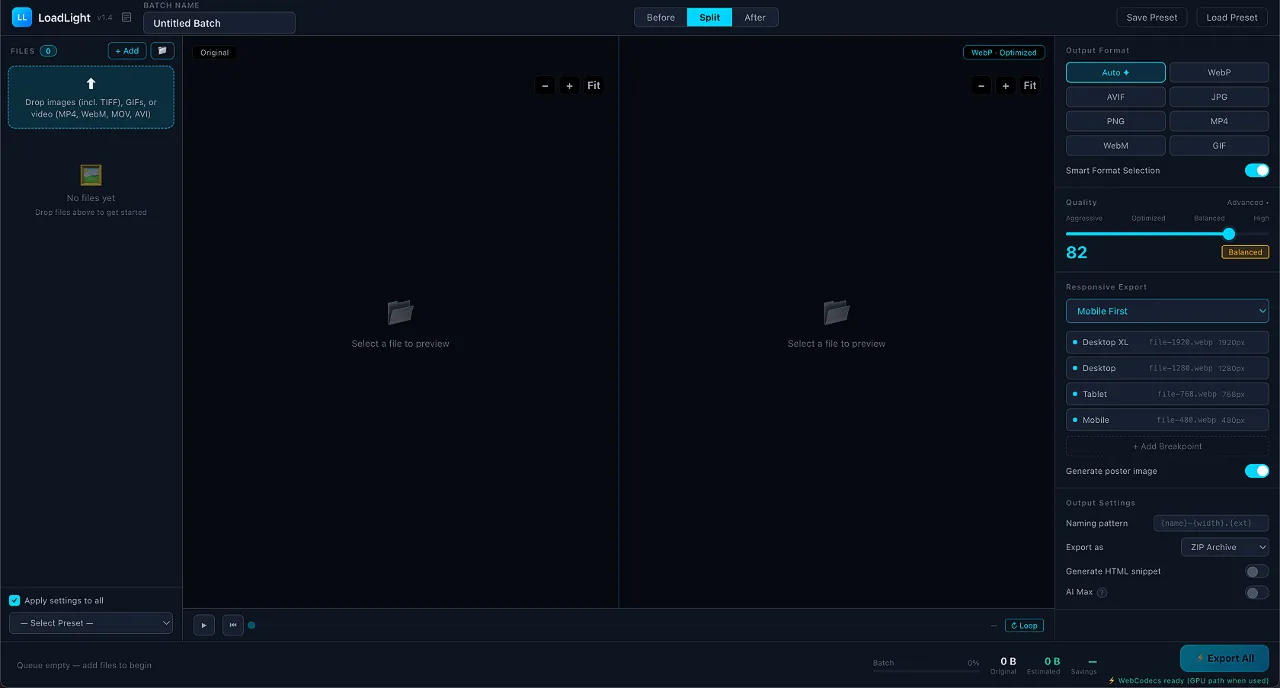Toggle Generate poster image switch
1280x688 pixels.
pos(1257,471)
